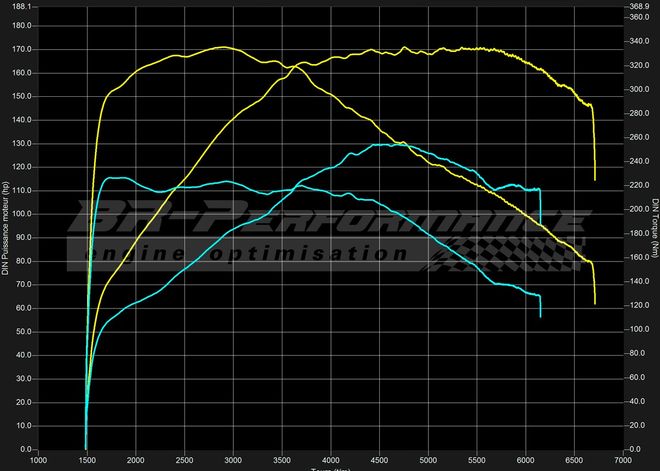This screenshot has height=471, width=660.
Task: Click the 100.0 label on left axis
Action: pos(21,214)
